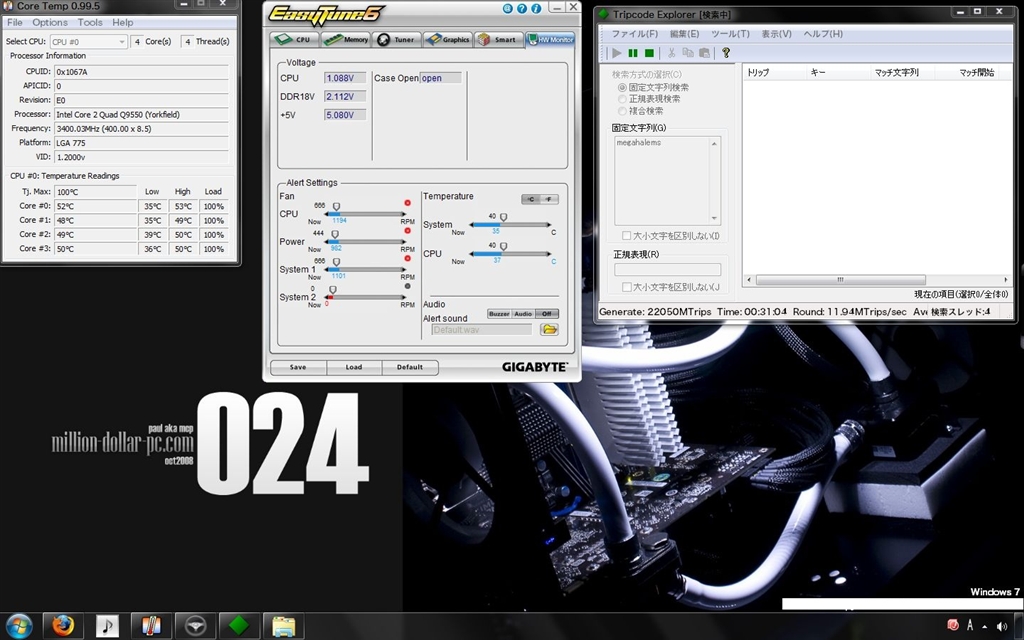Viewport: 1024px width, 640px height.
Task: Open Help question mark icon in Tripcode Explorer
Action: [x=726, y=53]
